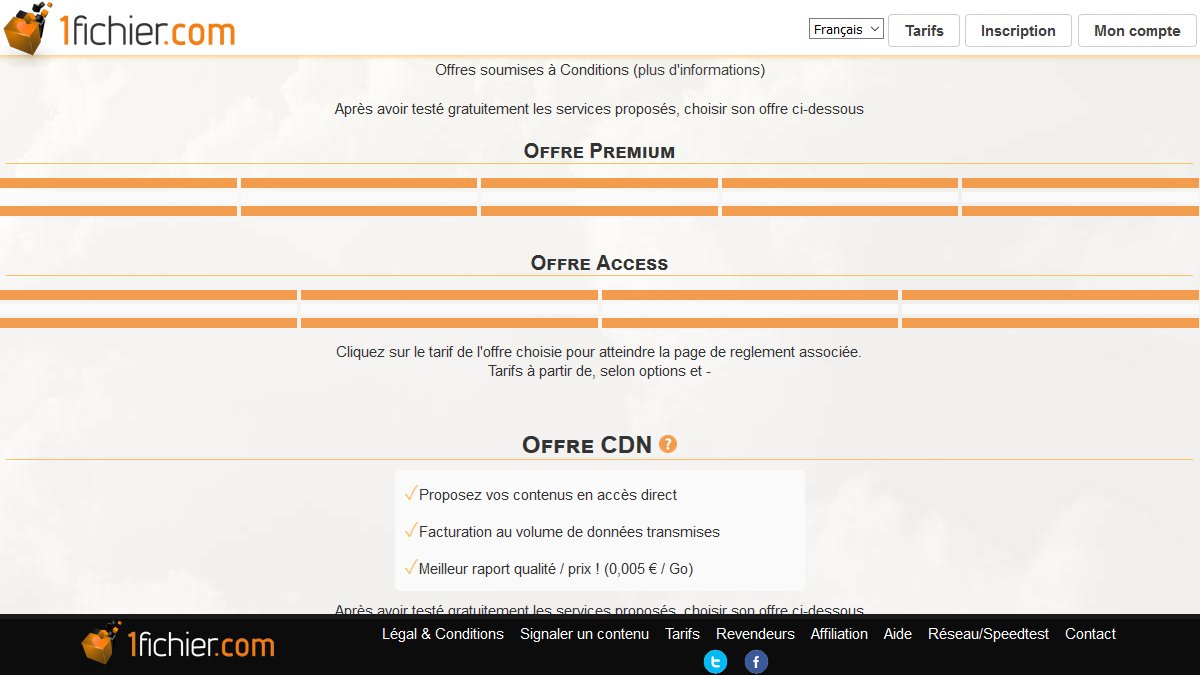
Task: Click the Tarifs button in the top bar
Action: pos(923,30)
